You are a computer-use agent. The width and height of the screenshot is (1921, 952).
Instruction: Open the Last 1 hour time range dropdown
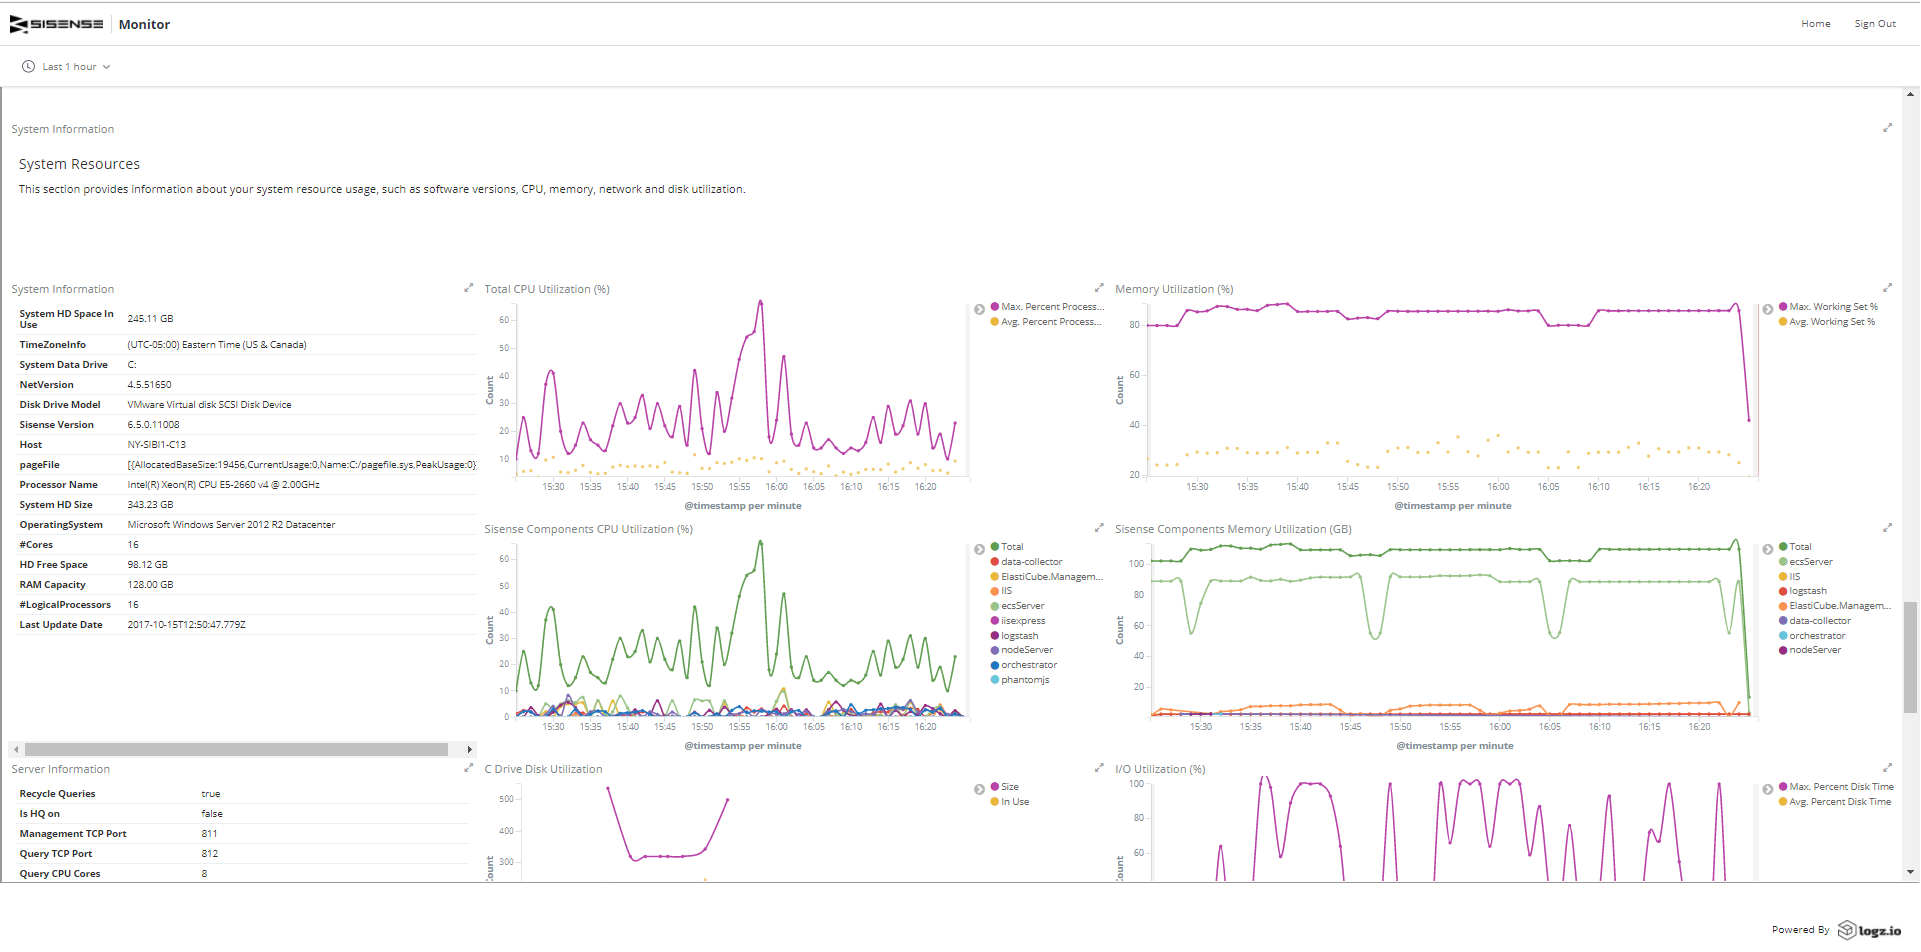point(70,66)
